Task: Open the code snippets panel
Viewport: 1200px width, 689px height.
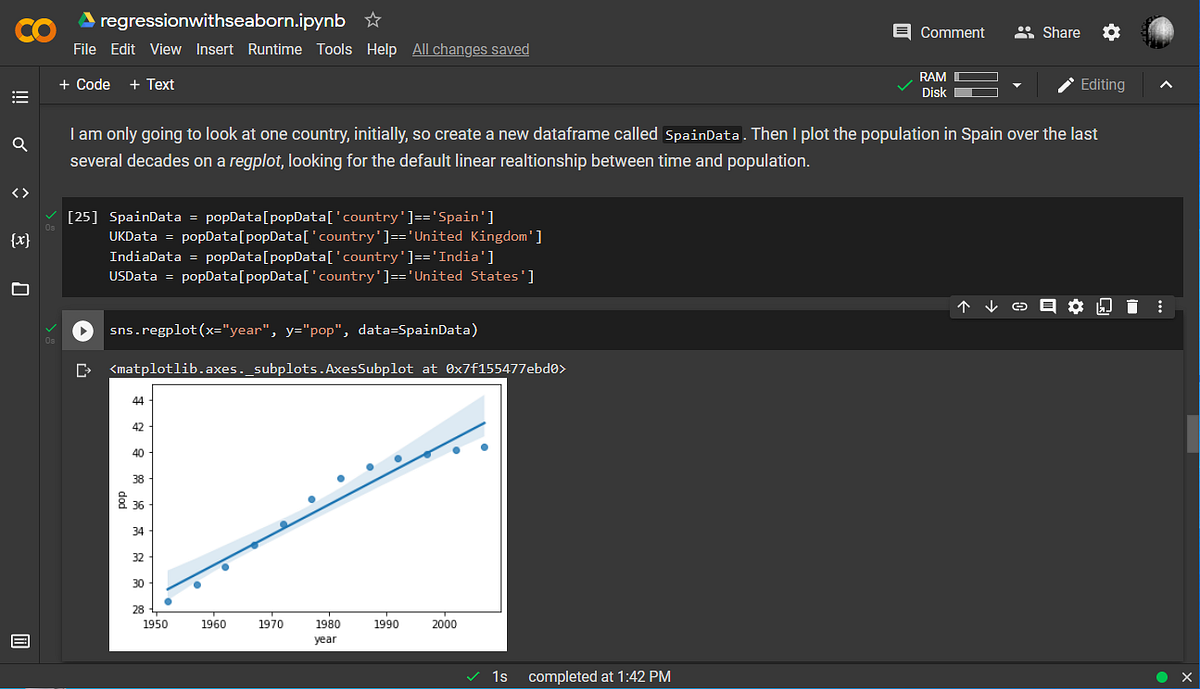Action: pyautogui.click(x=19, y=192)
